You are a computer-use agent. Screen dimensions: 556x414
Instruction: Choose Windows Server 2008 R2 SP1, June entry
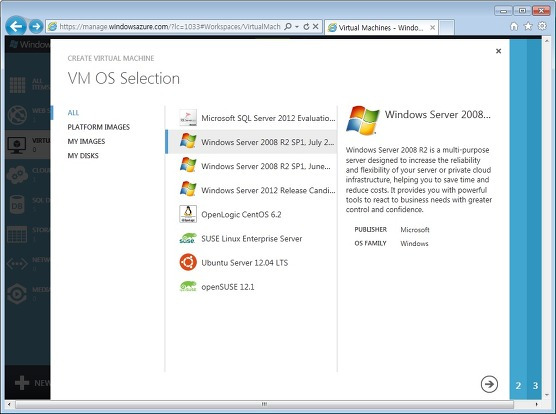tap(251, 166)
